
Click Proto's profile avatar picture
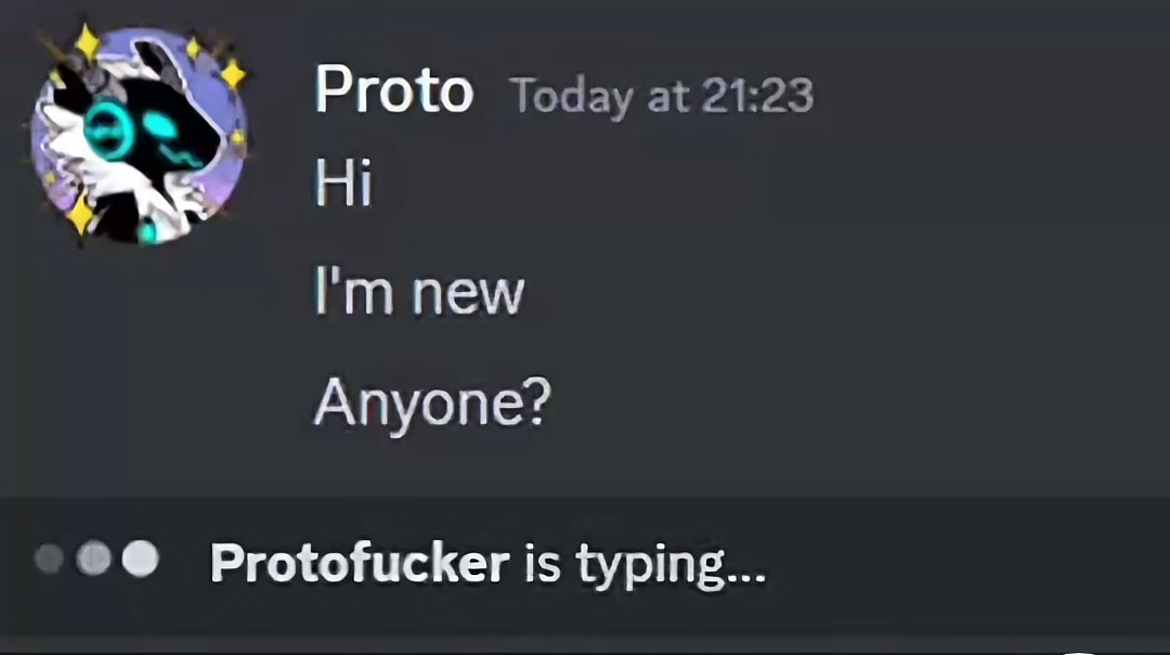click(138, 134)
